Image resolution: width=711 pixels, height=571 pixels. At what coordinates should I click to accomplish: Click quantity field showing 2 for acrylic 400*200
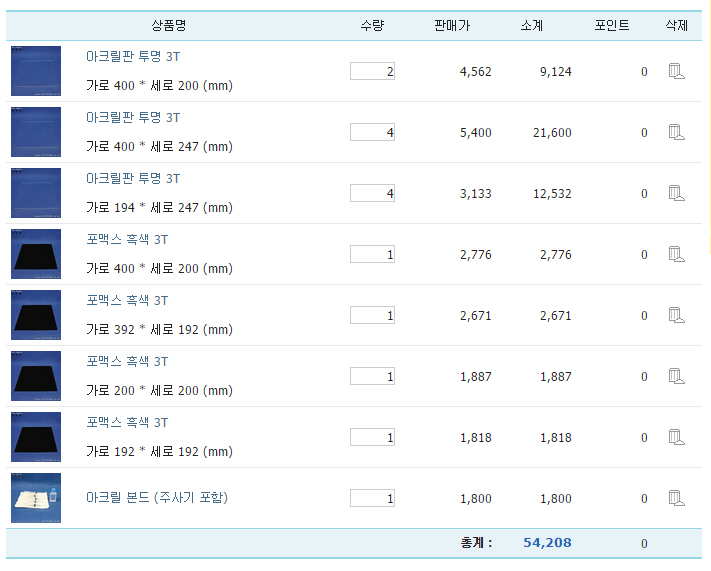(372, 71)
